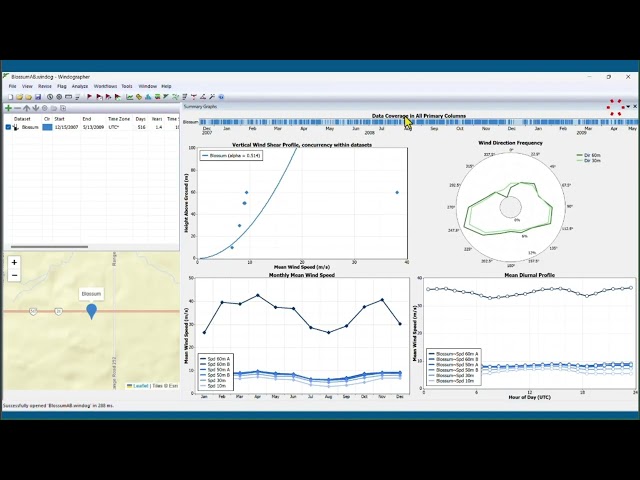
Task: Click the Blossom dataset blue color swatch
Action: point(47,127)
